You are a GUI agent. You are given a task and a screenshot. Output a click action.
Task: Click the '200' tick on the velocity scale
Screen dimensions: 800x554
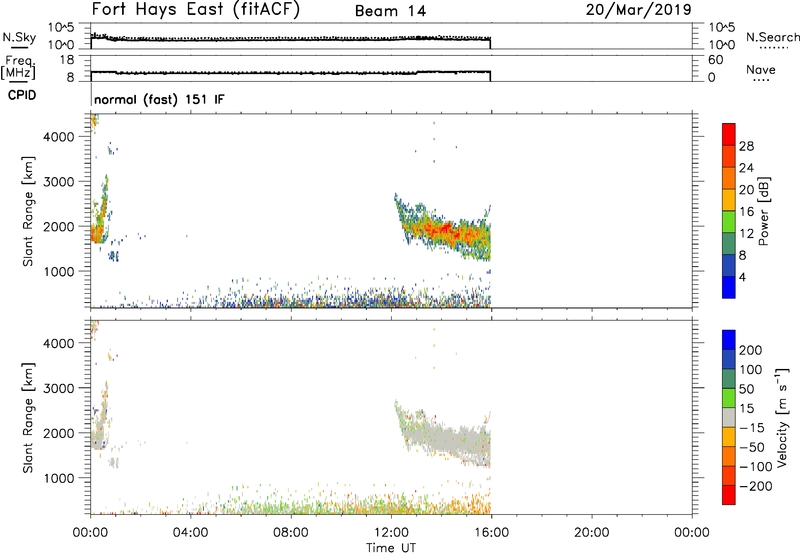[751, 350]
